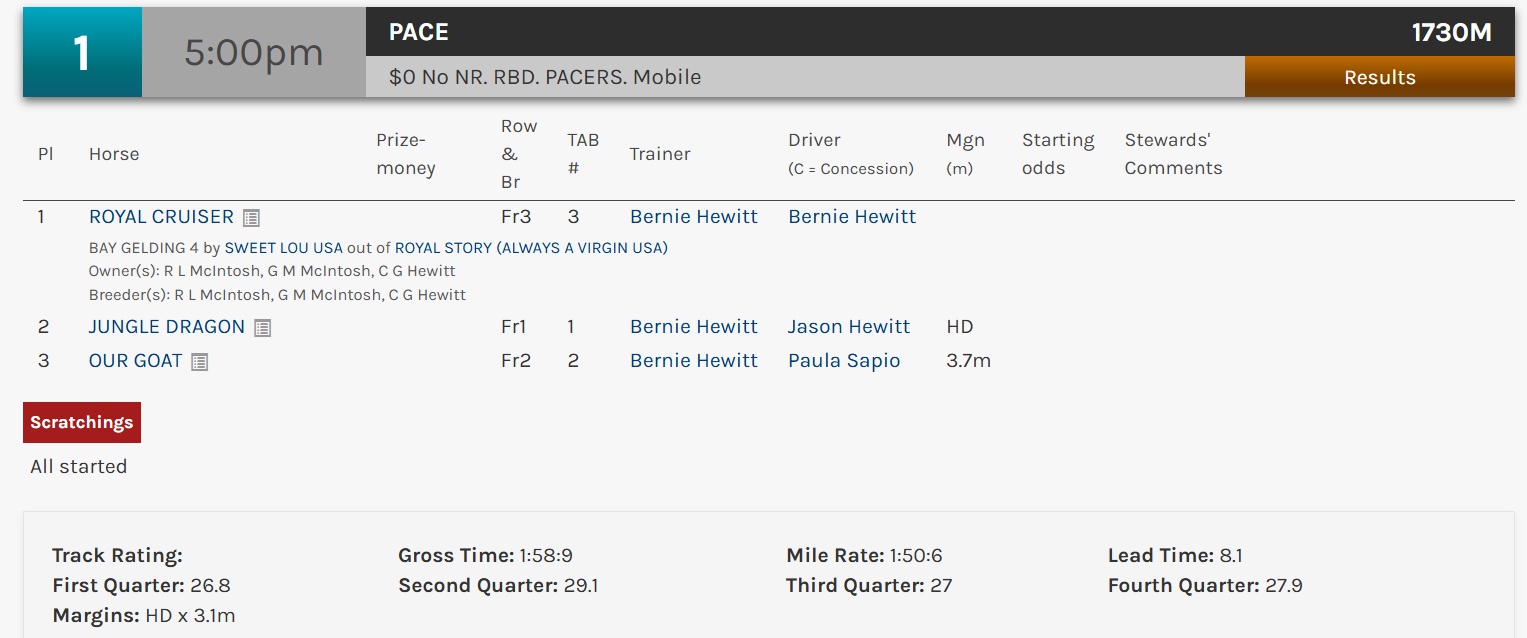Image resolution: width=1527 pixels, height=638 pixels.
Task: Open driver Jason Hewitt profile
Action: pyautogui.click(x=848, y=327)
